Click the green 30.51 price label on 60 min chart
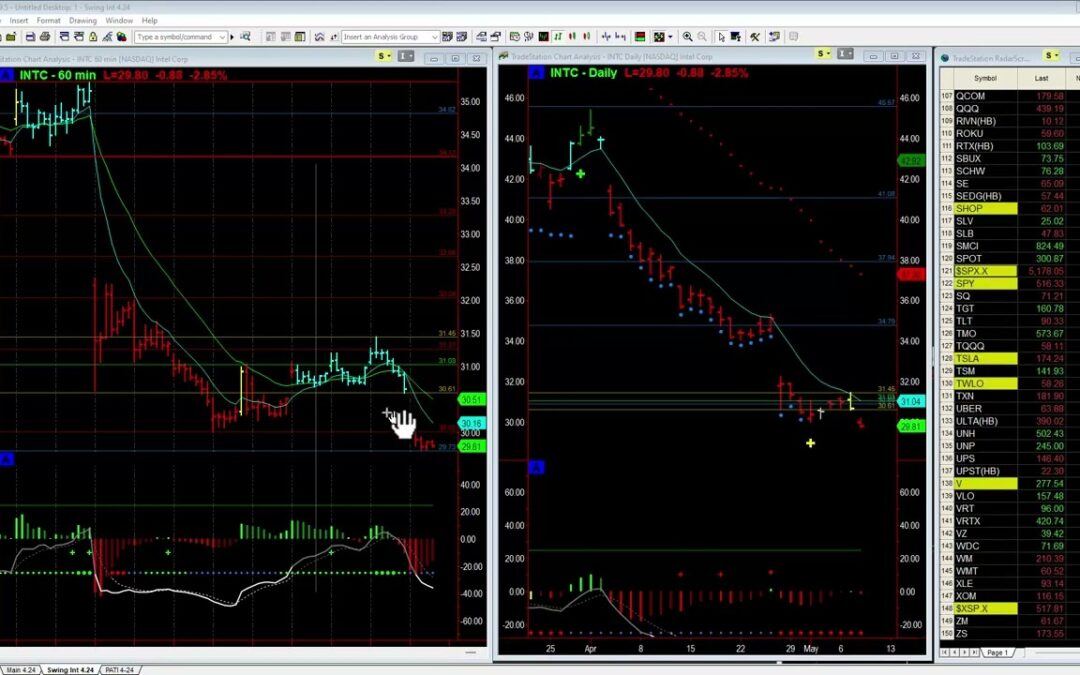 pos(472,399)
